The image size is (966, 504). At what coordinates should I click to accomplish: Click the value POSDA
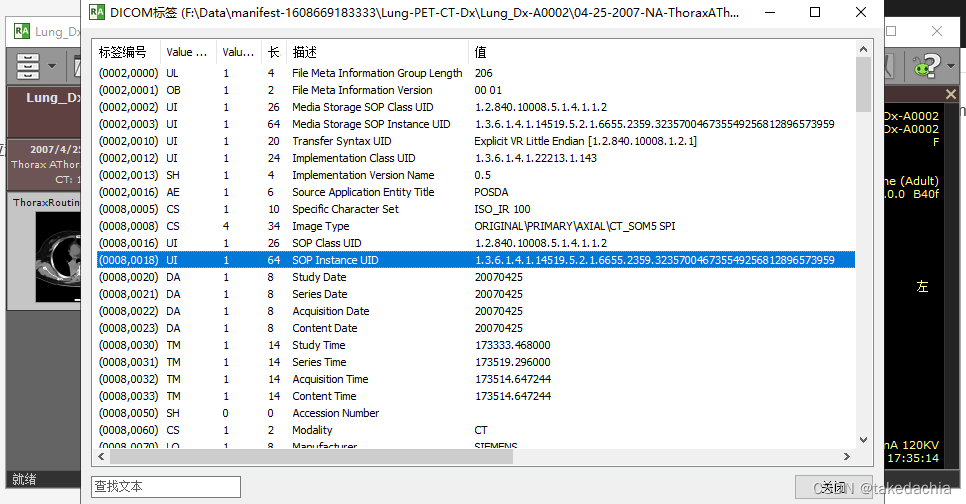[491, 192]
